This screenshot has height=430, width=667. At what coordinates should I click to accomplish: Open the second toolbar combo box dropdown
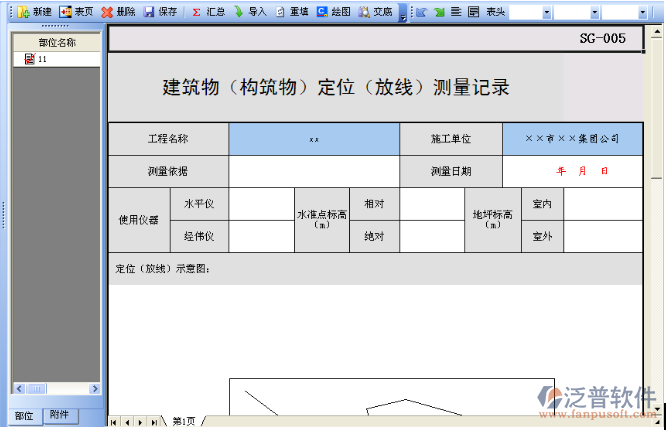(595, 13)
